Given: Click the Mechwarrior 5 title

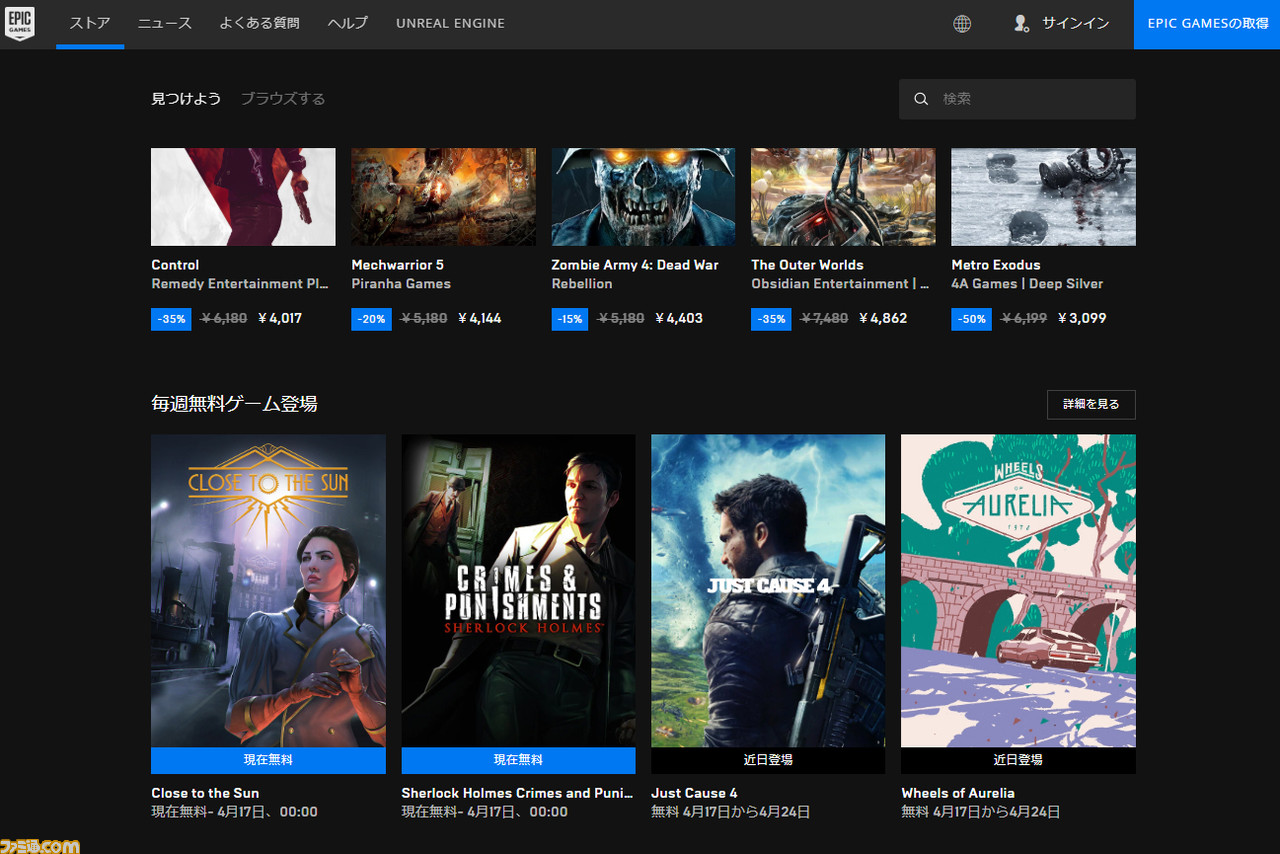Looking at the screenshot, I should click(397, 265).
